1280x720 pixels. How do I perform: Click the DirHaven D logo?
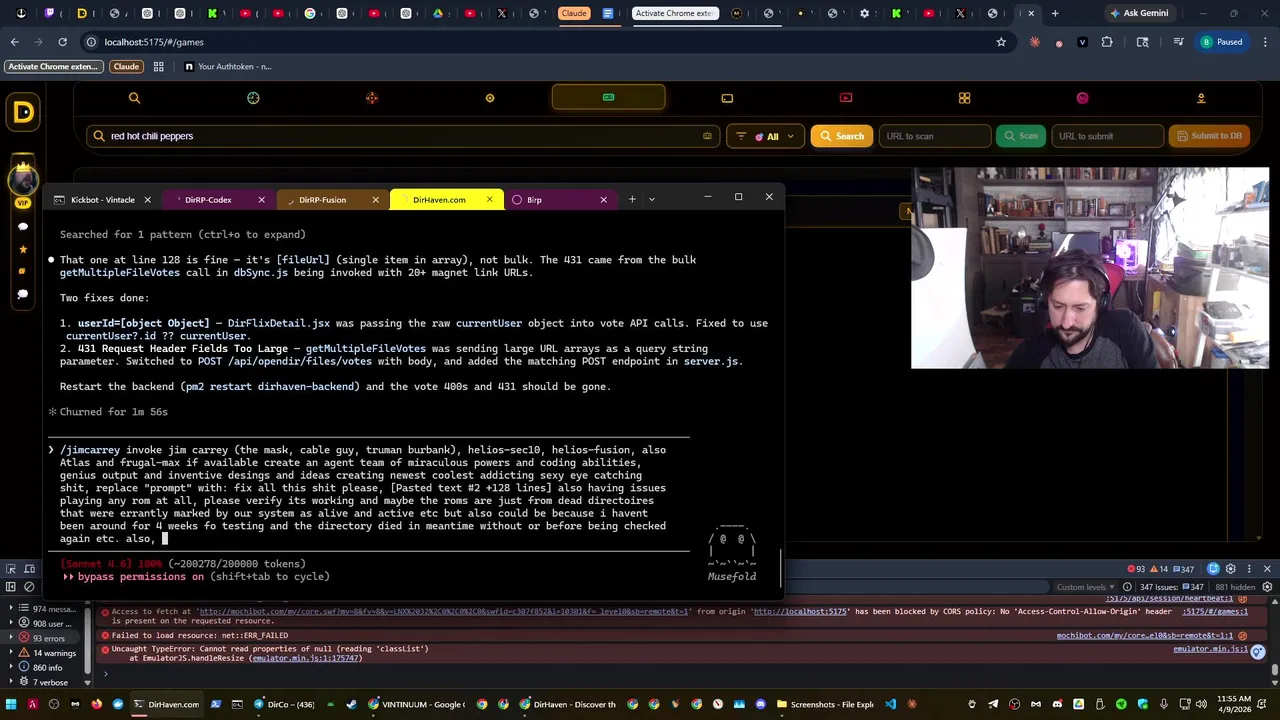click(x=23, y=112)
